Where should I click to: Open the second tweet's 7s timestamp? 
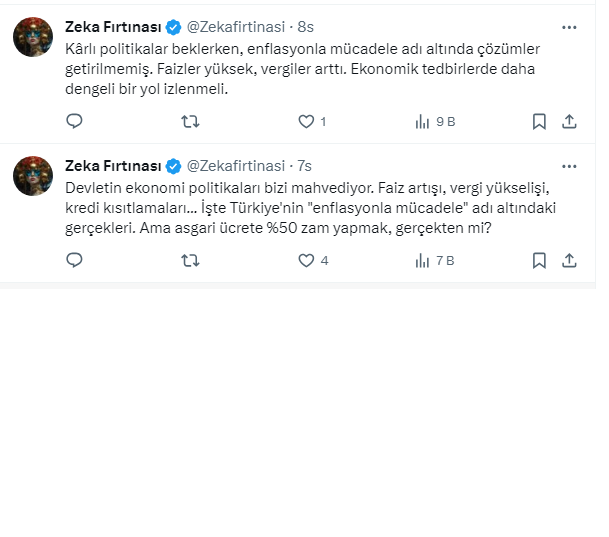305,166
